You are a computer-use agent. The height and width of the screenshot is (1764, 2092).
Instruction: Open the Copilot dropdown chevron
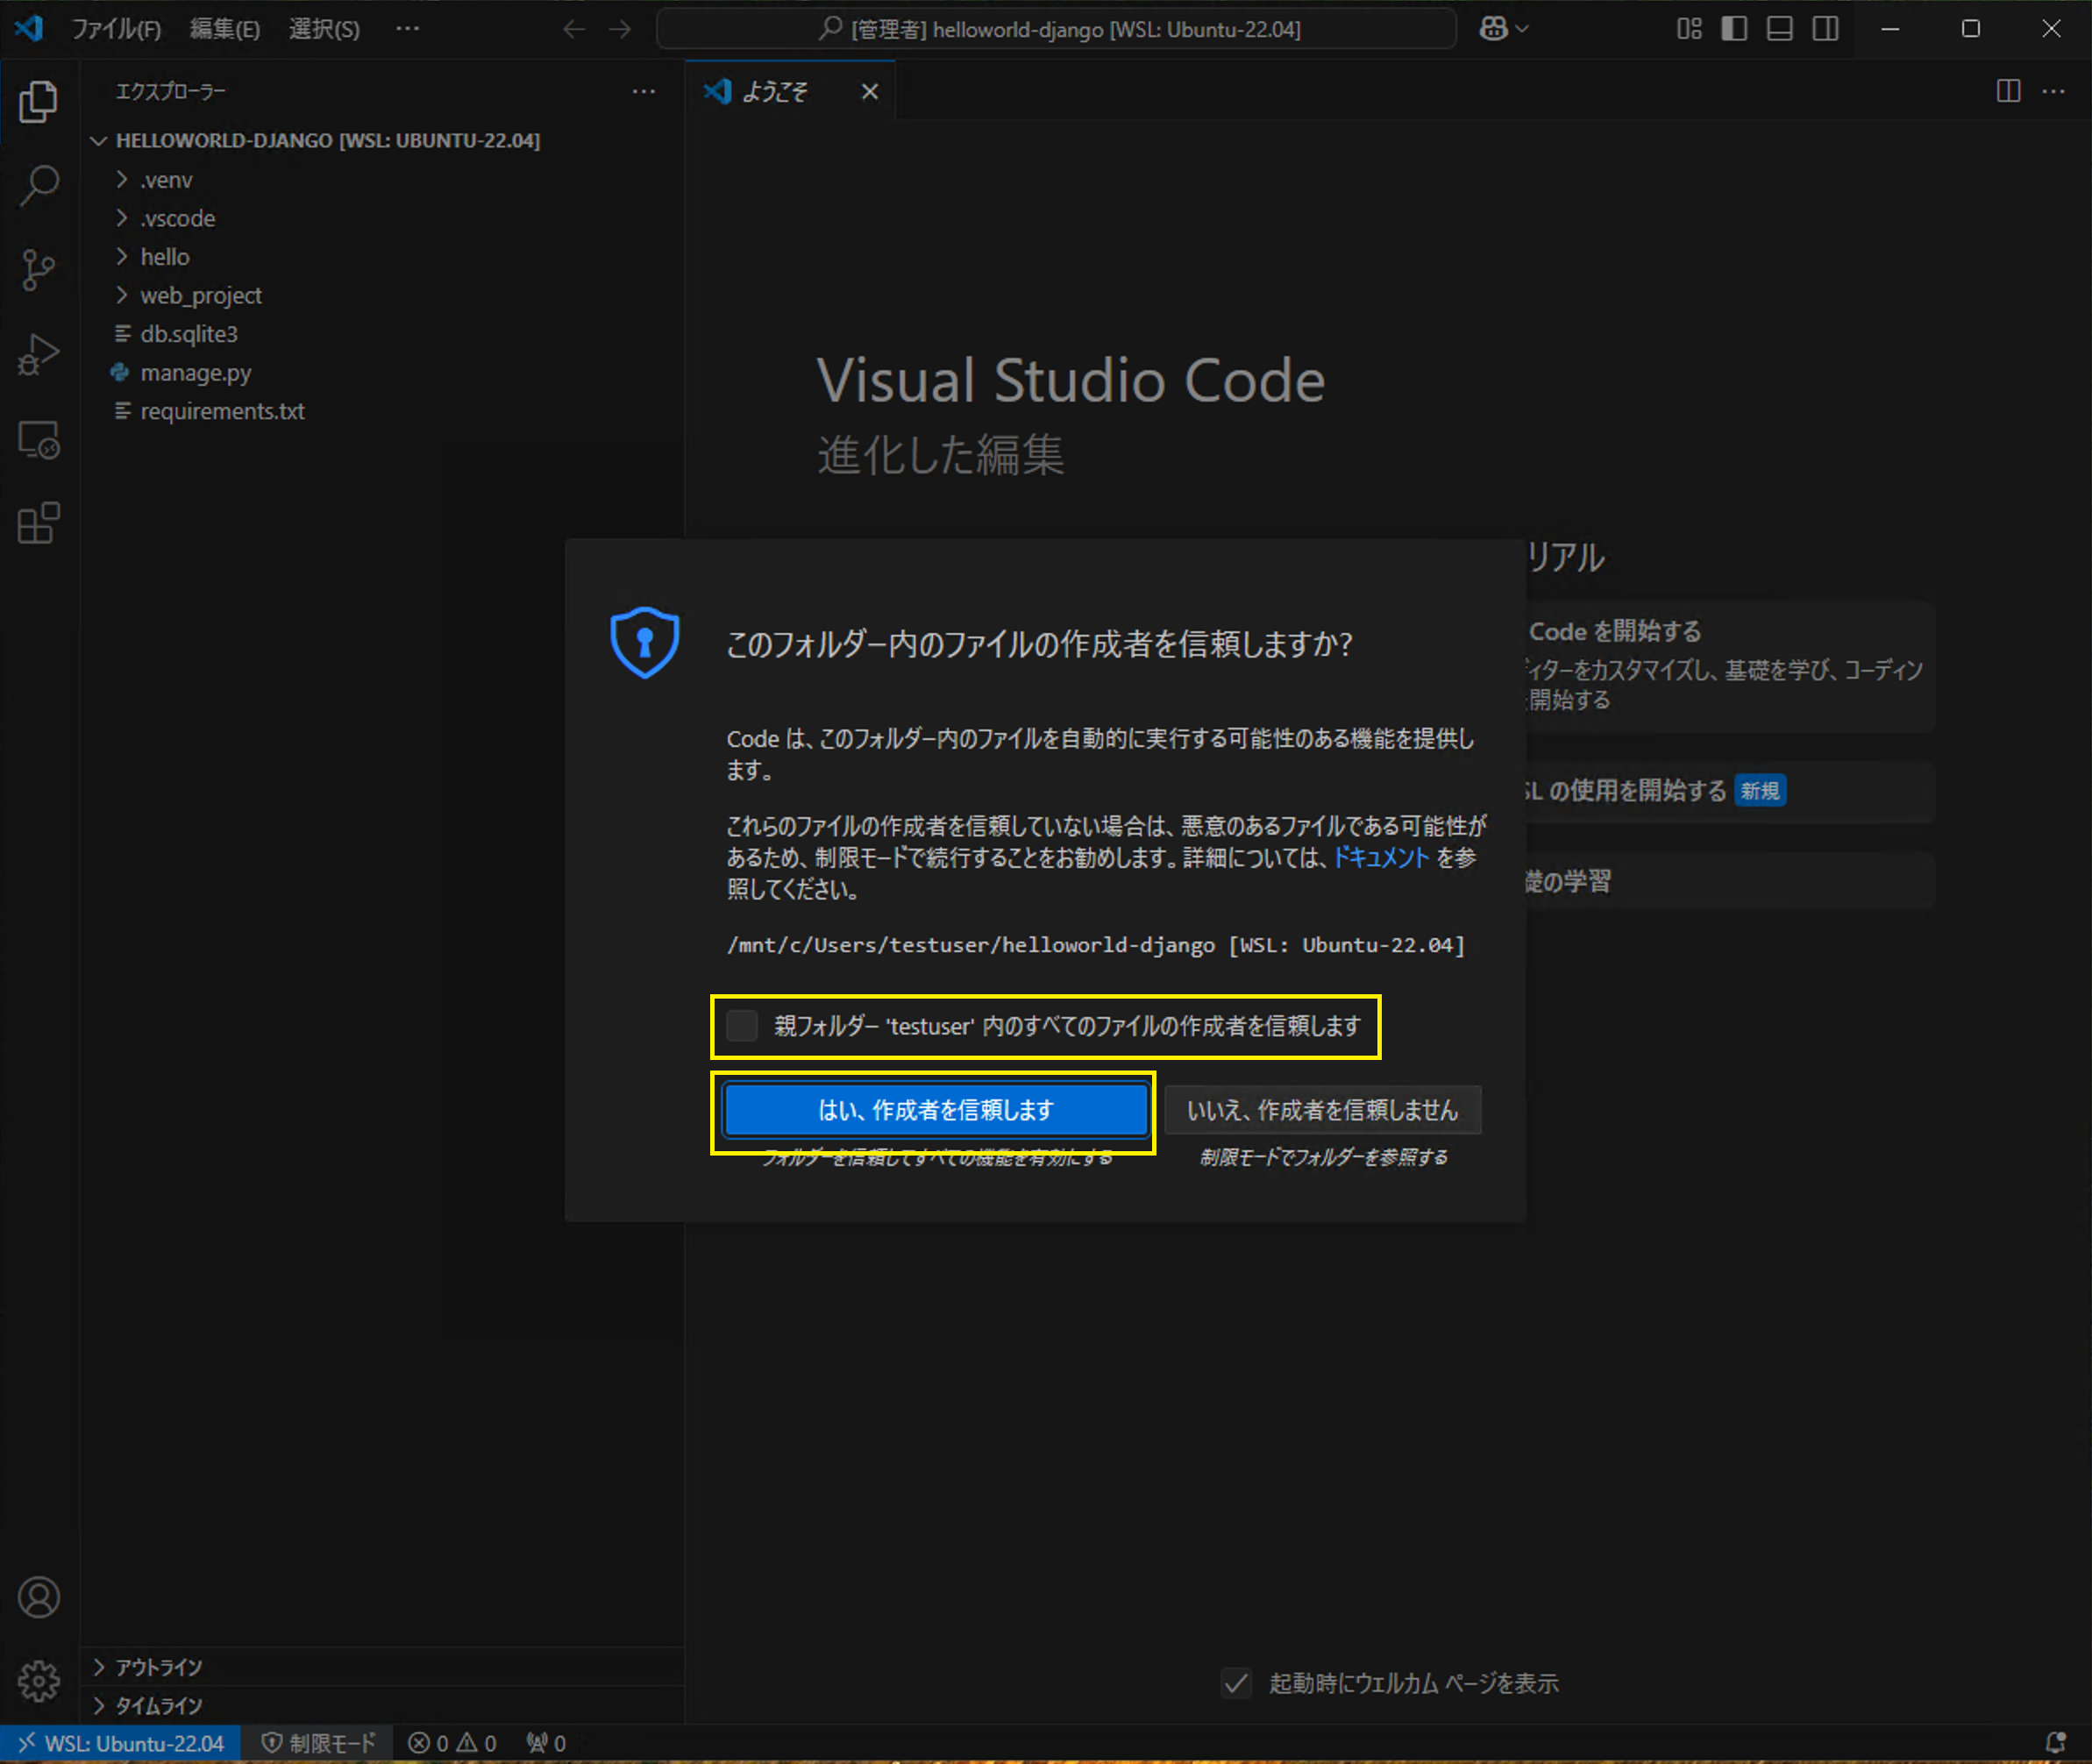point(1522,29)
